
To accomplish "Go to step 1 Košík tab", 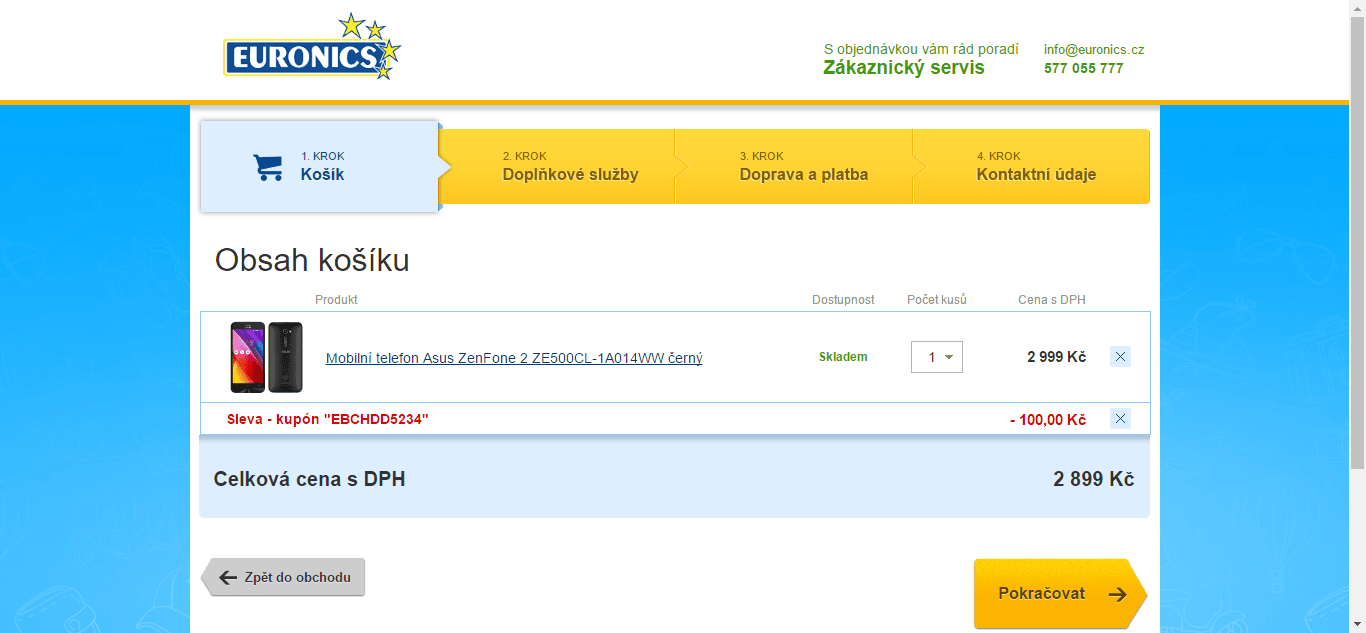I will point(320,166).
